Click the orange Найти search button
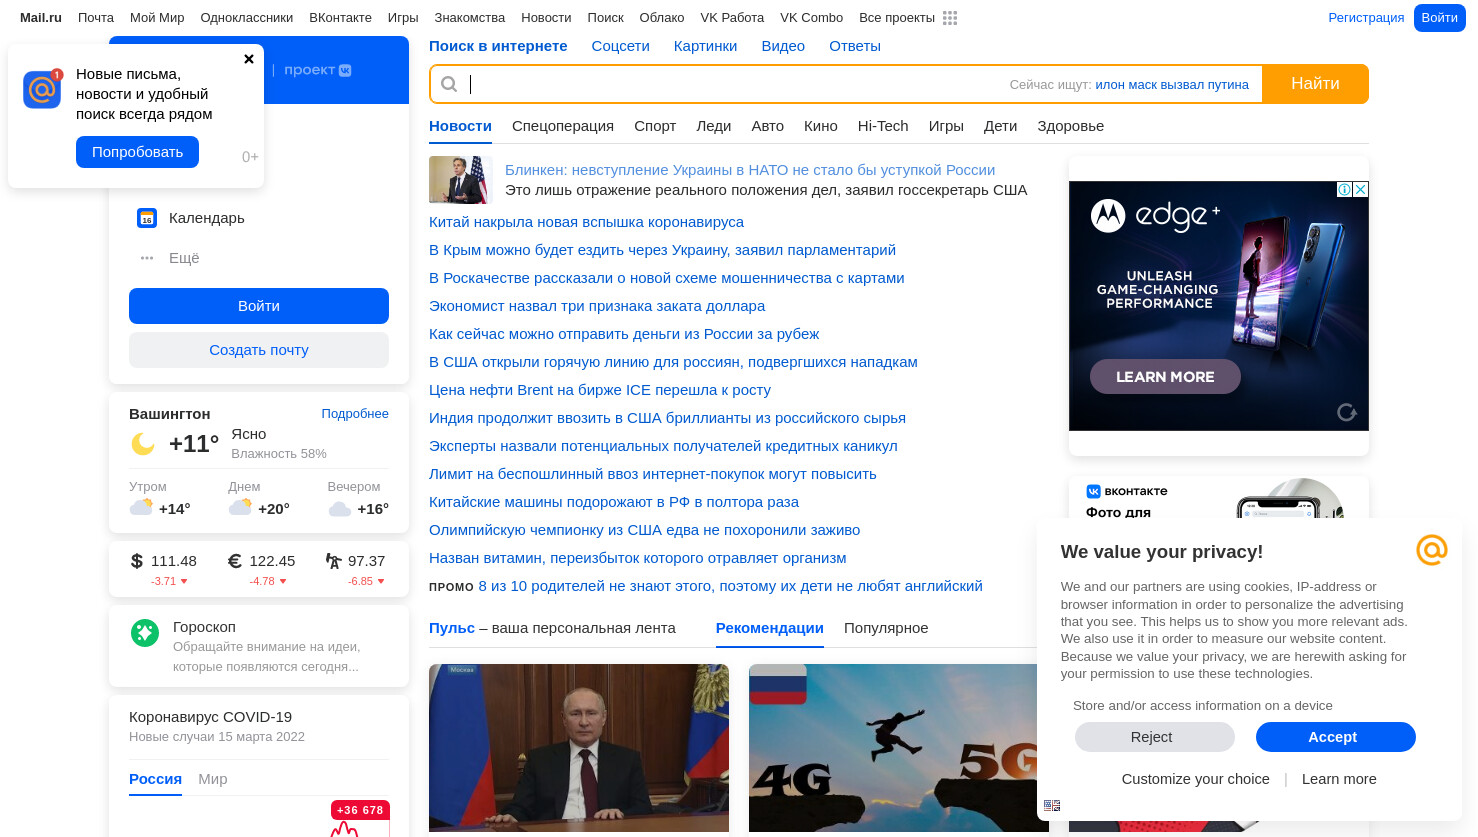The width and height of the screenshot is (1478, 837). coord(1315,84)
